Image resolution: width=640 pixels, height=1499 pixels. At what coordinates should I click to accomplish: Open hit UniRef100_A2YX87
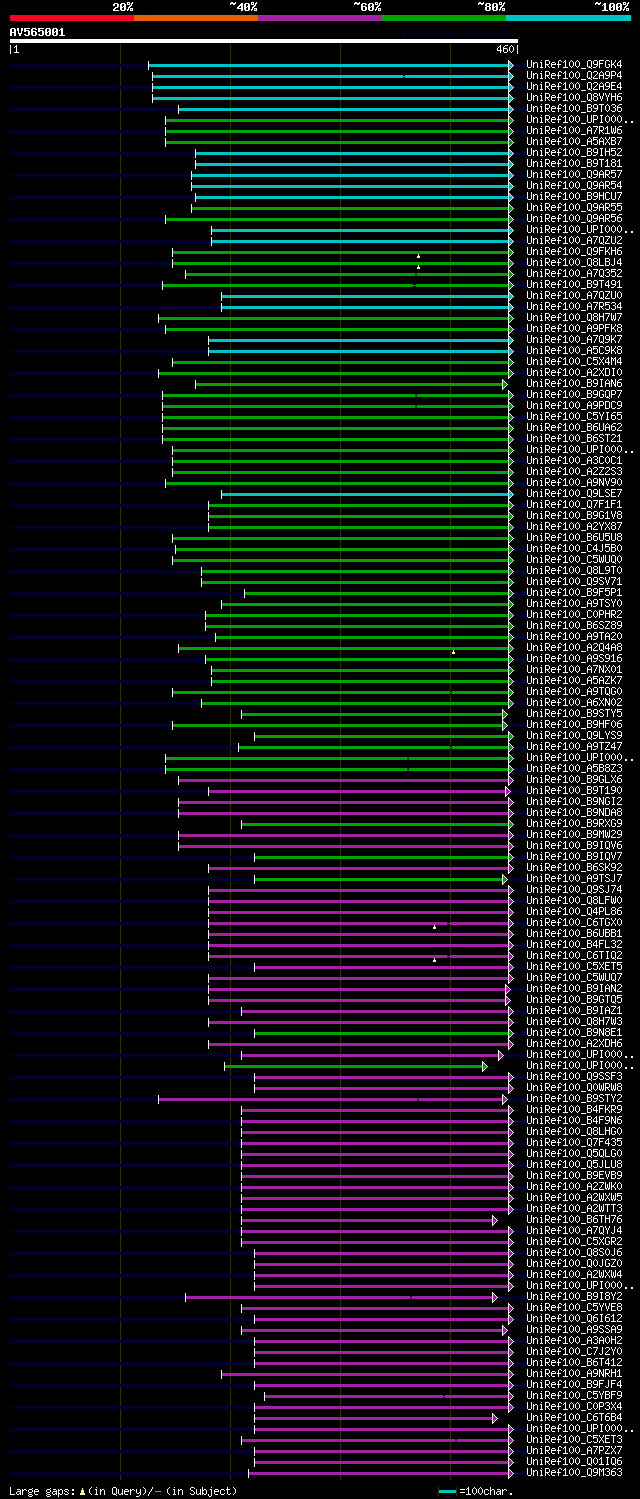pos(574,527)
